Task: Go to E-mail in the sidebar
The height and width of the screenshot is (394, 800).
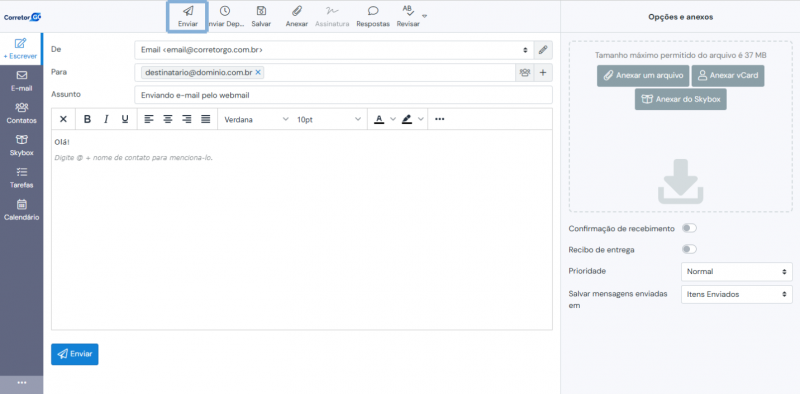Action: tap(21, 81)
